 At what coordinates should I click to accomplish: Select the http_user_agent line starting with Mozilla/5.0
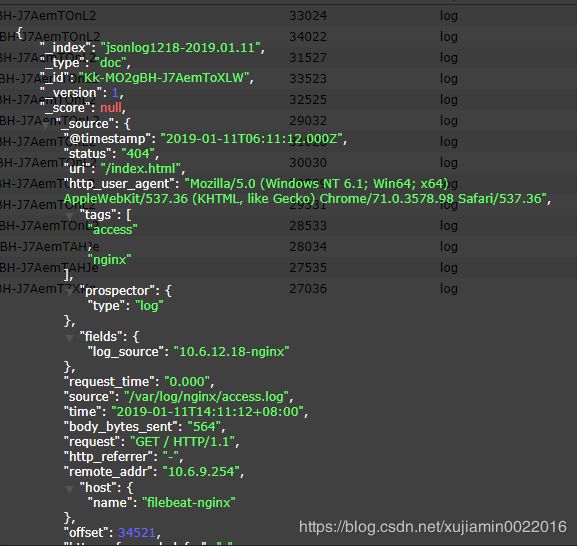[x=316, y=184]
